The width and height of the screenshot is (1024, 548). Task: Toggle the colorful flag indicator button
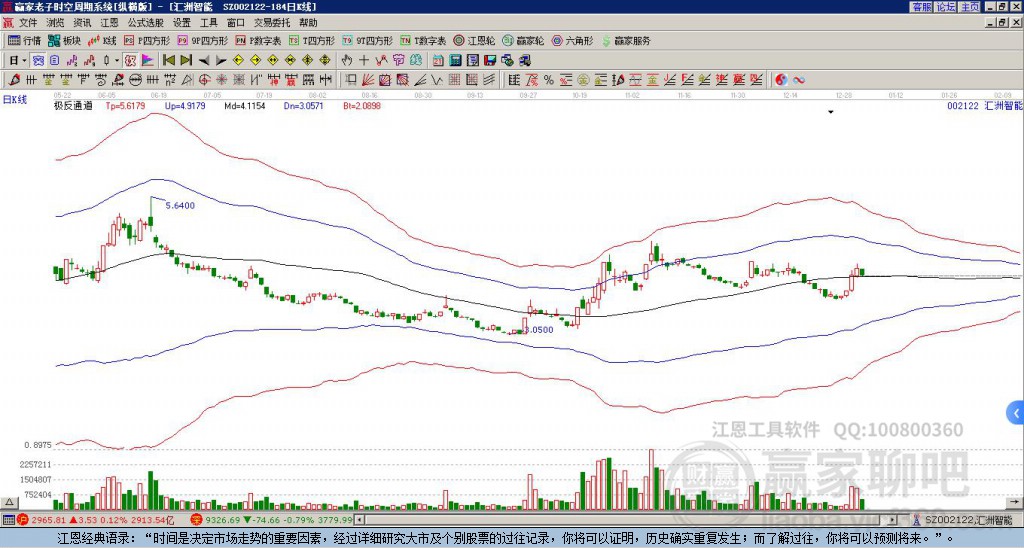pyautogui.click(x=148, y=61)
